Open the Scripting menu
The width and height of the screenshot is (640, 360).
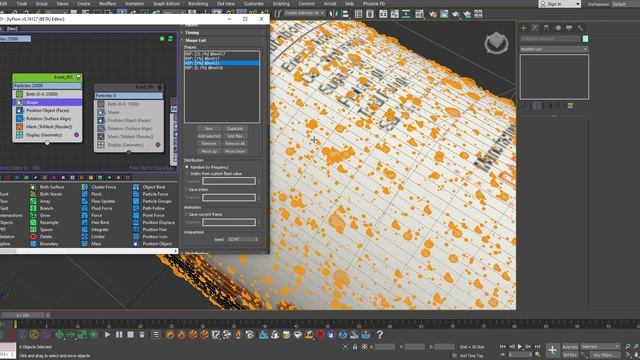281,4
